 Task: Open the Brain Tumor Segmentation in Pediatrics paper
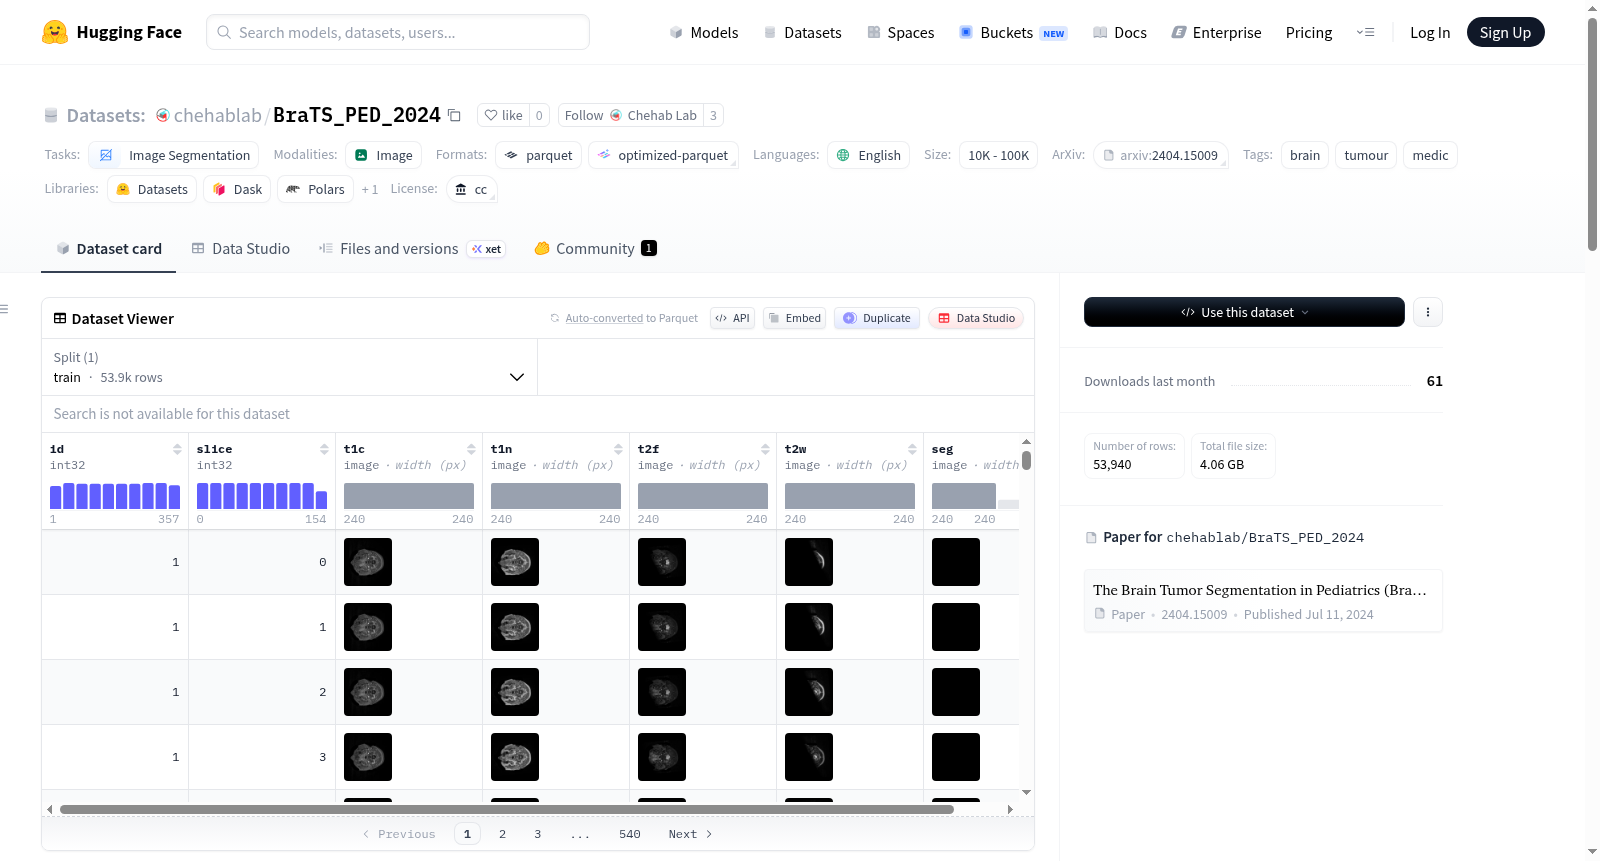point(1263,601)
